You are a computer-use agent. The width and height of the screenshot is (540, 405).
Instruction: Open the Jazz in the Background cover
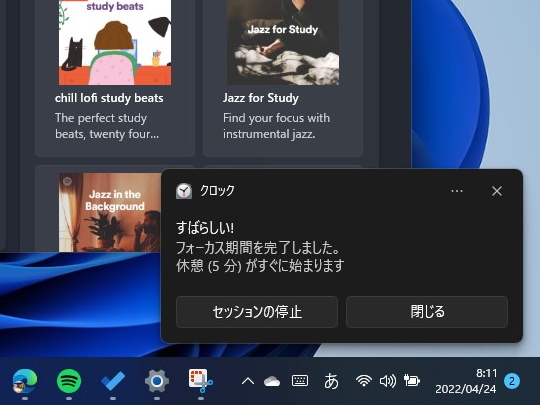(110, 212)
